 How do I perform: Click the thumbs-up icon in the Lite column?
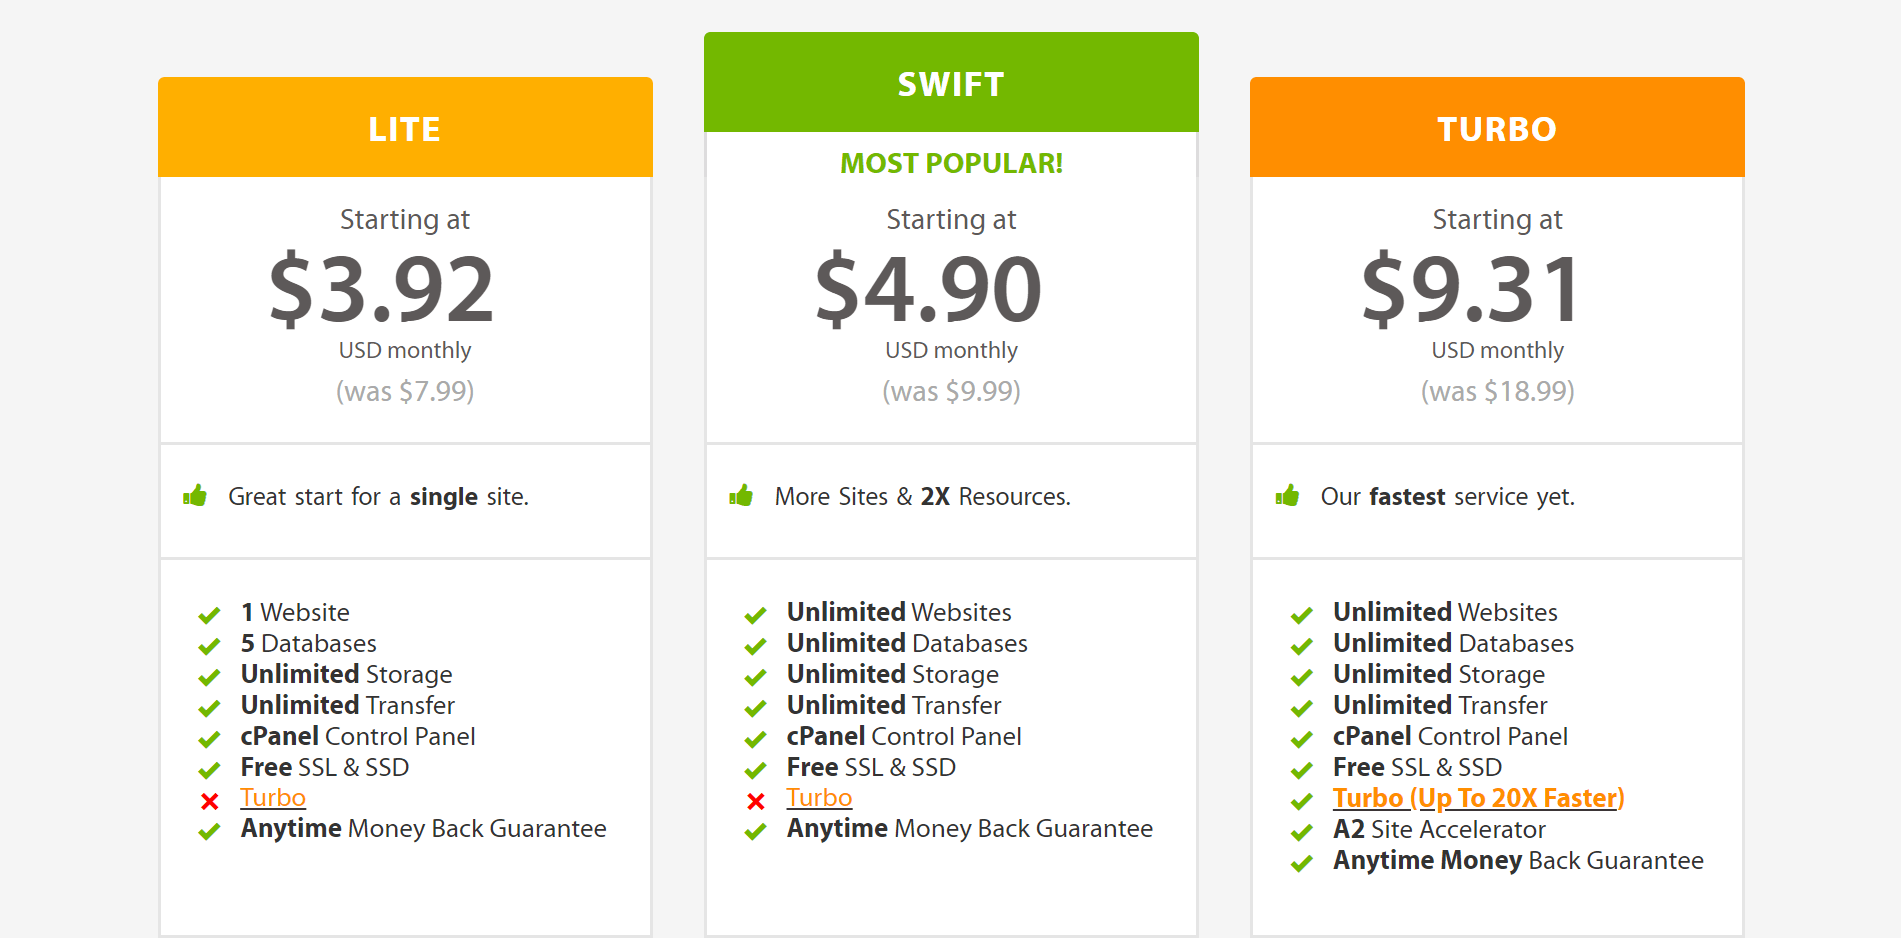pyautogui.click(x=196, y=496)
